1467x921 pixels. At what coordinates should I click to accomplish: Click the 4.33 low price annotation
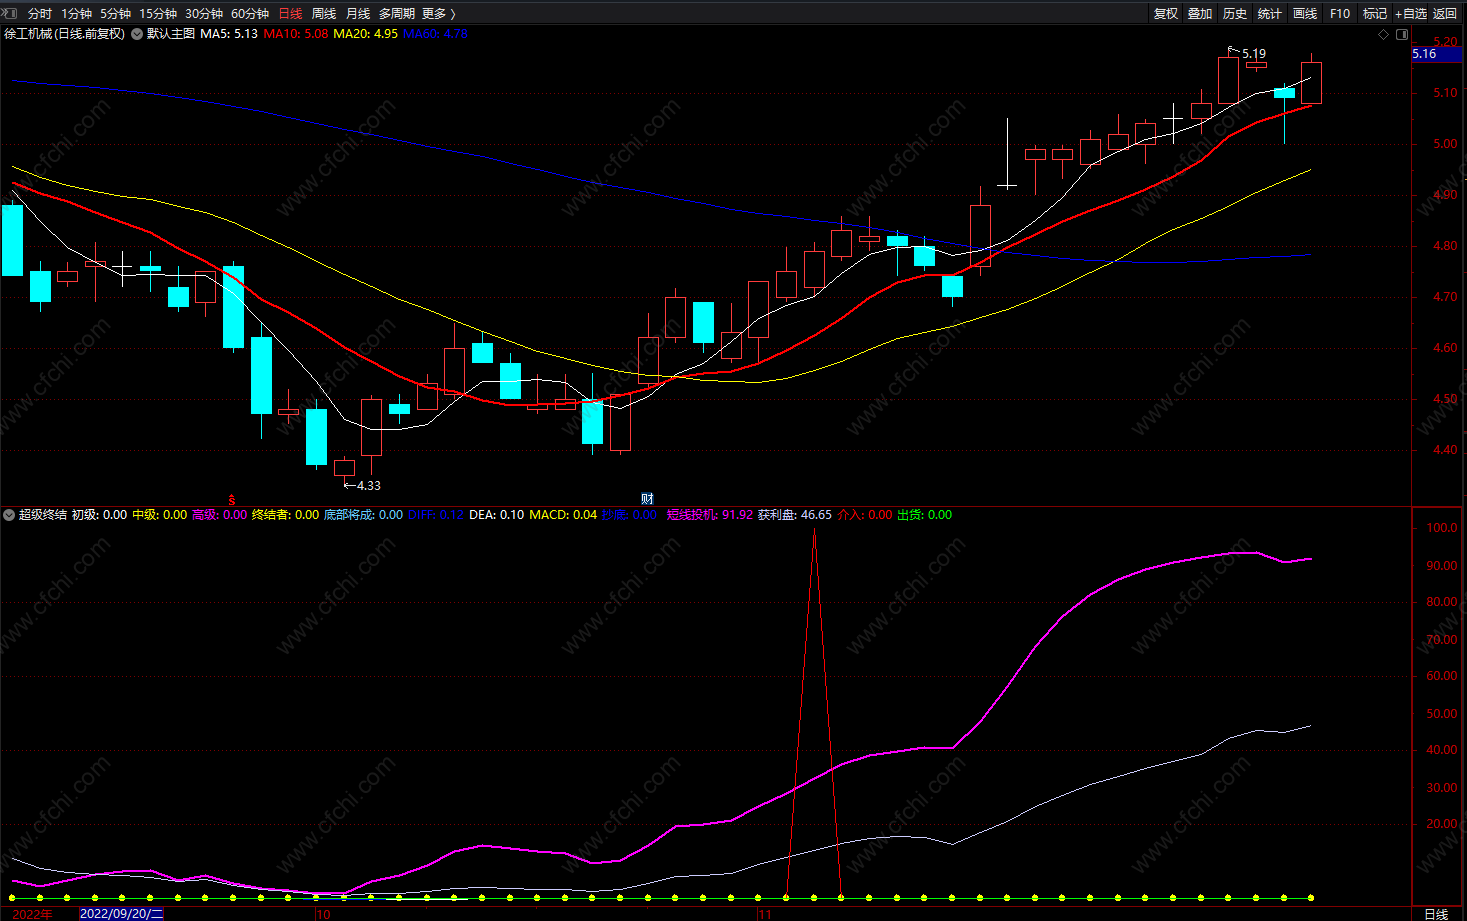[369, 486]
